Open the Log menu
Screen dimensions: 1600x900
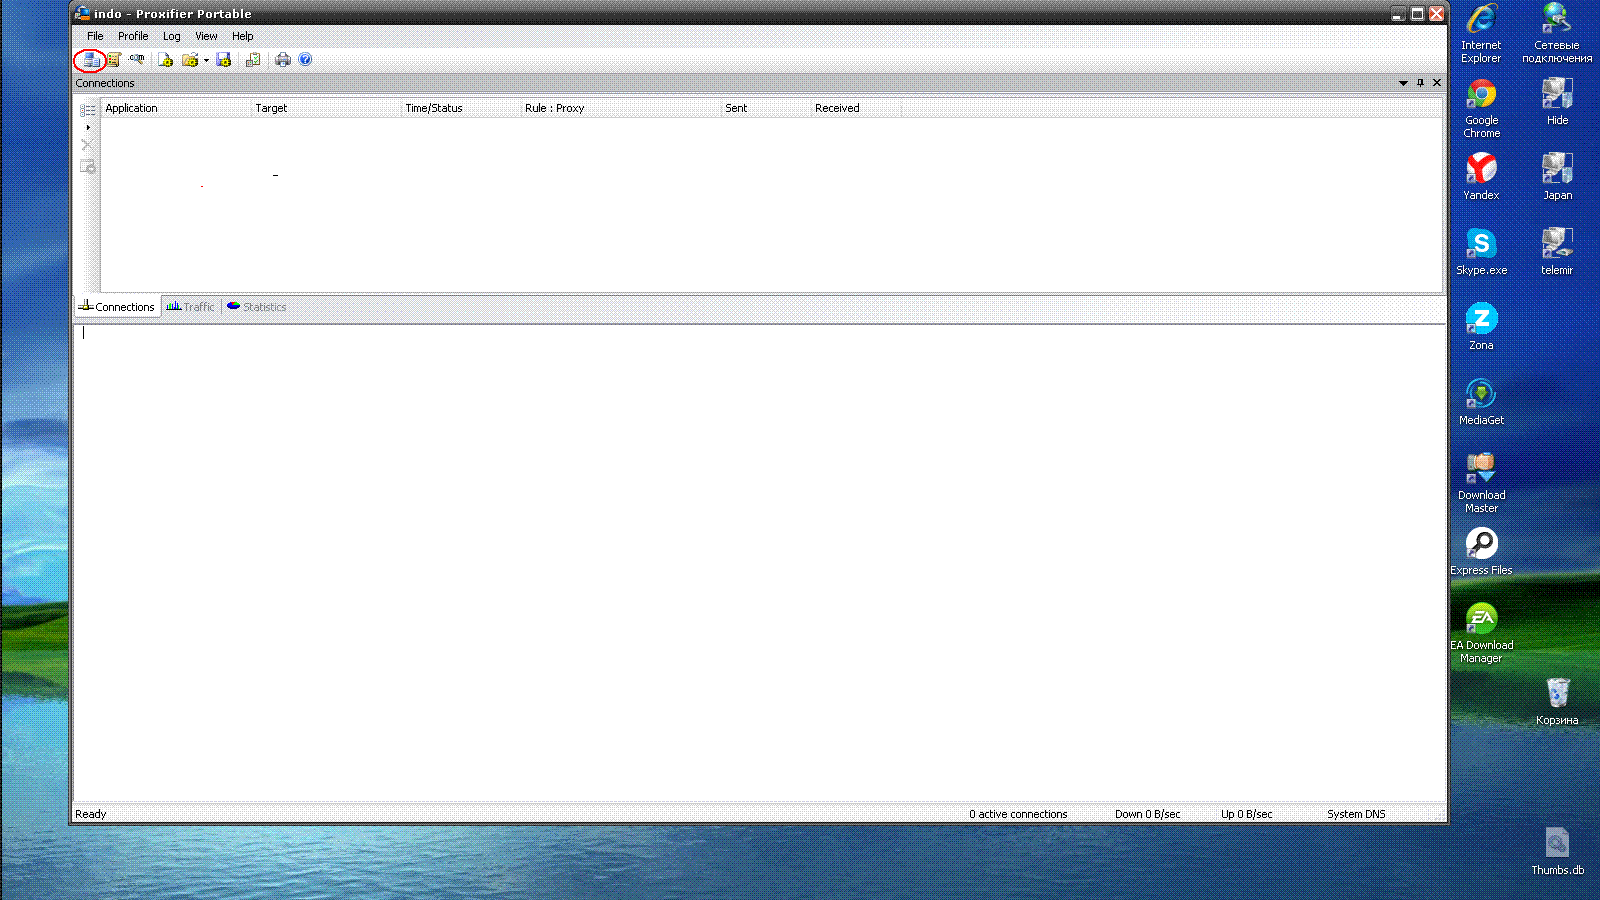[x=172, y=36]
